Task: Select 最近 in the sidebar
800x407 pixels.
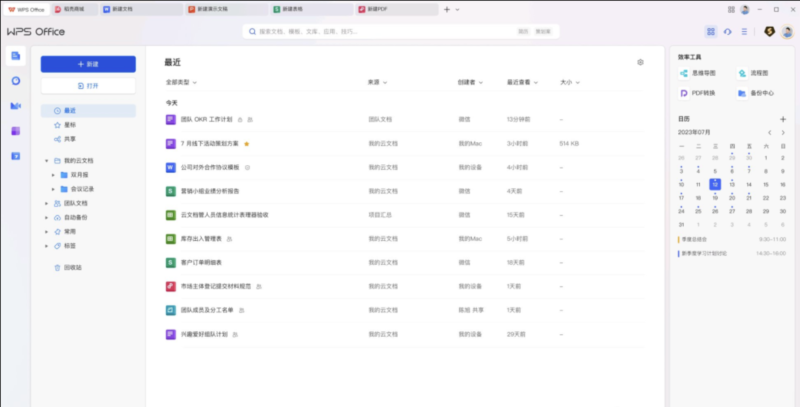Action: pos(88,111)
